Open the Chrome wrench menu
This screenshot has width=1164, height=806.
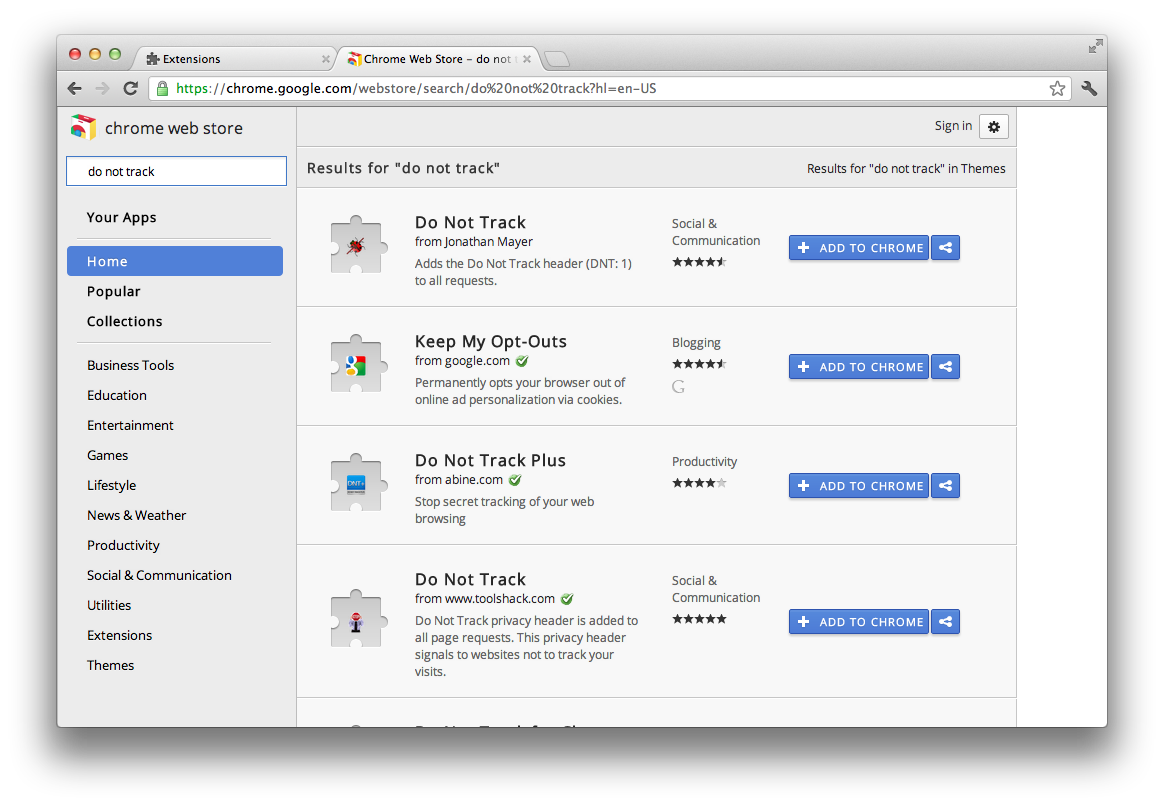[x=1089, y=89]
